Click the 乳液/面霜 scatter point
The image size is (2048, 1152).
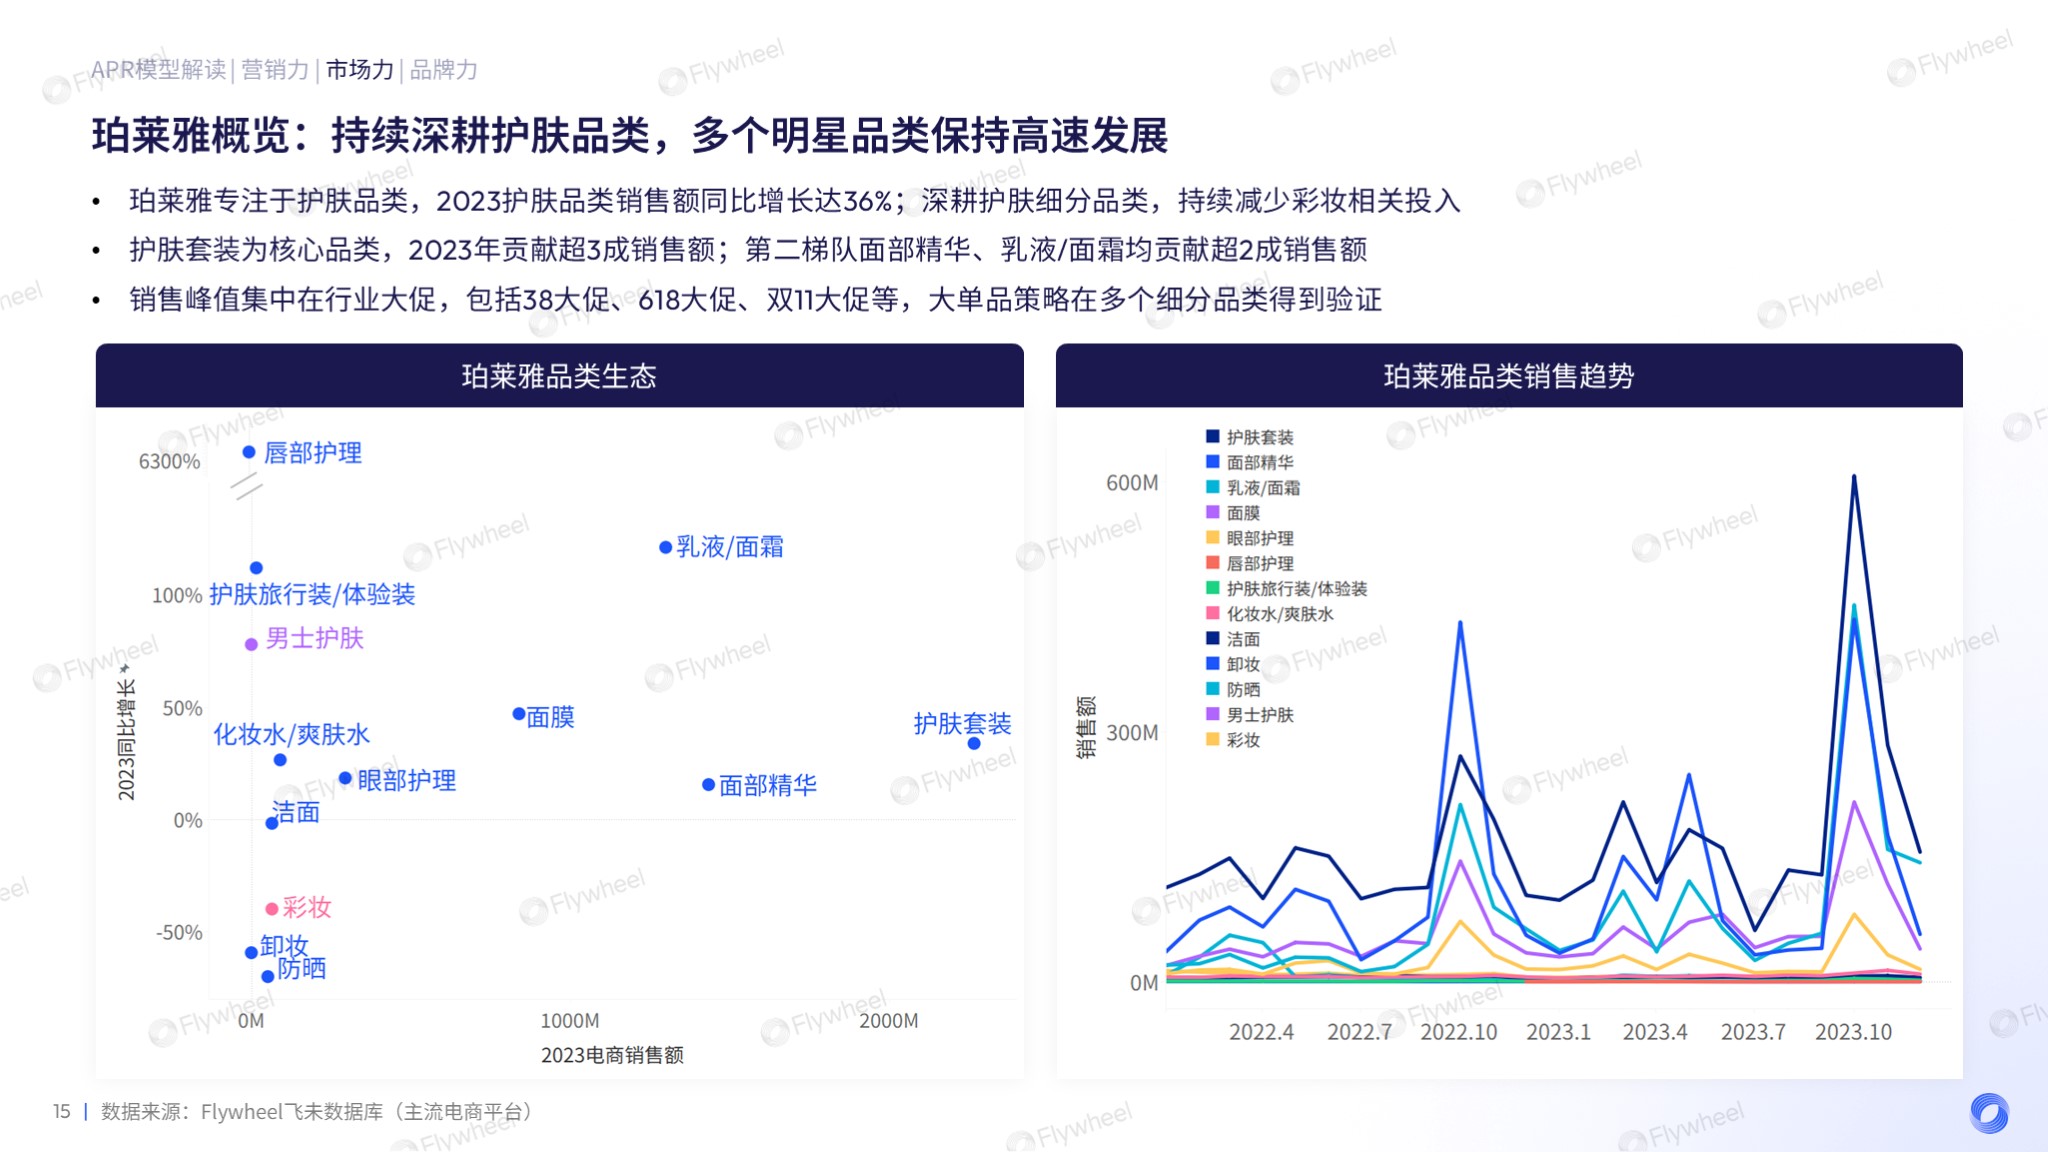[665, 547]
